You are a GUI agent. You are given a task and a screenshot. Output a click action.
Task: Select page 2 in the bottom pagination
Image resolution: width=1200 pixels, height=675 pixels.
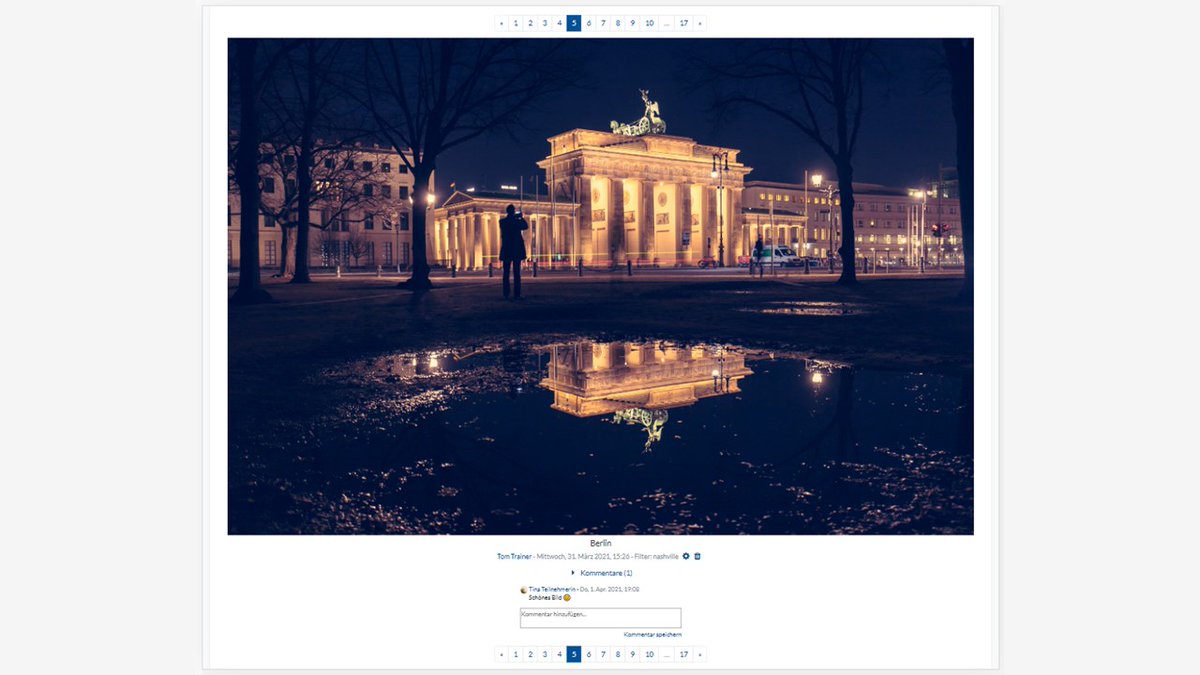click(530, 654)
